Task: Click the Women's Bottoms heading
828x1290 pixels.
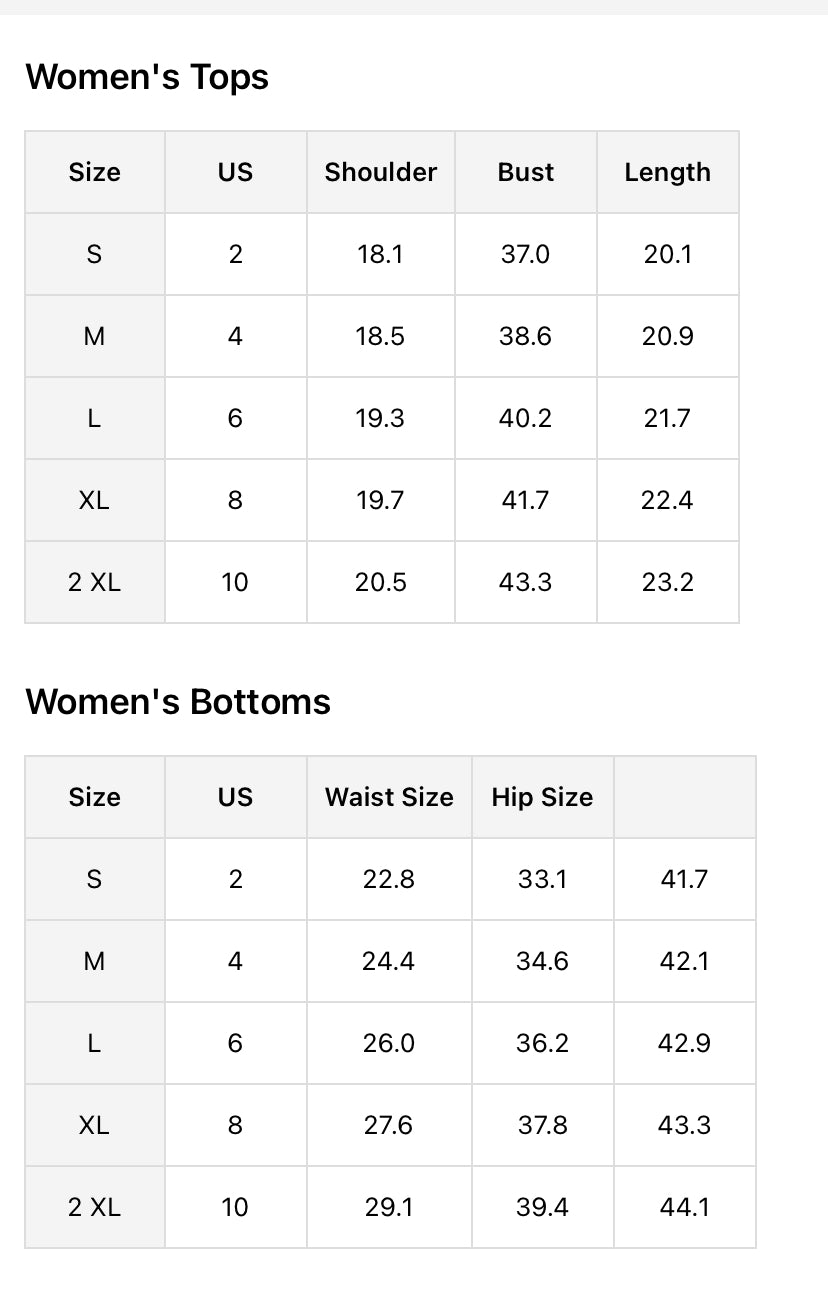Action: pyautogui.click(x=178, y=702)
